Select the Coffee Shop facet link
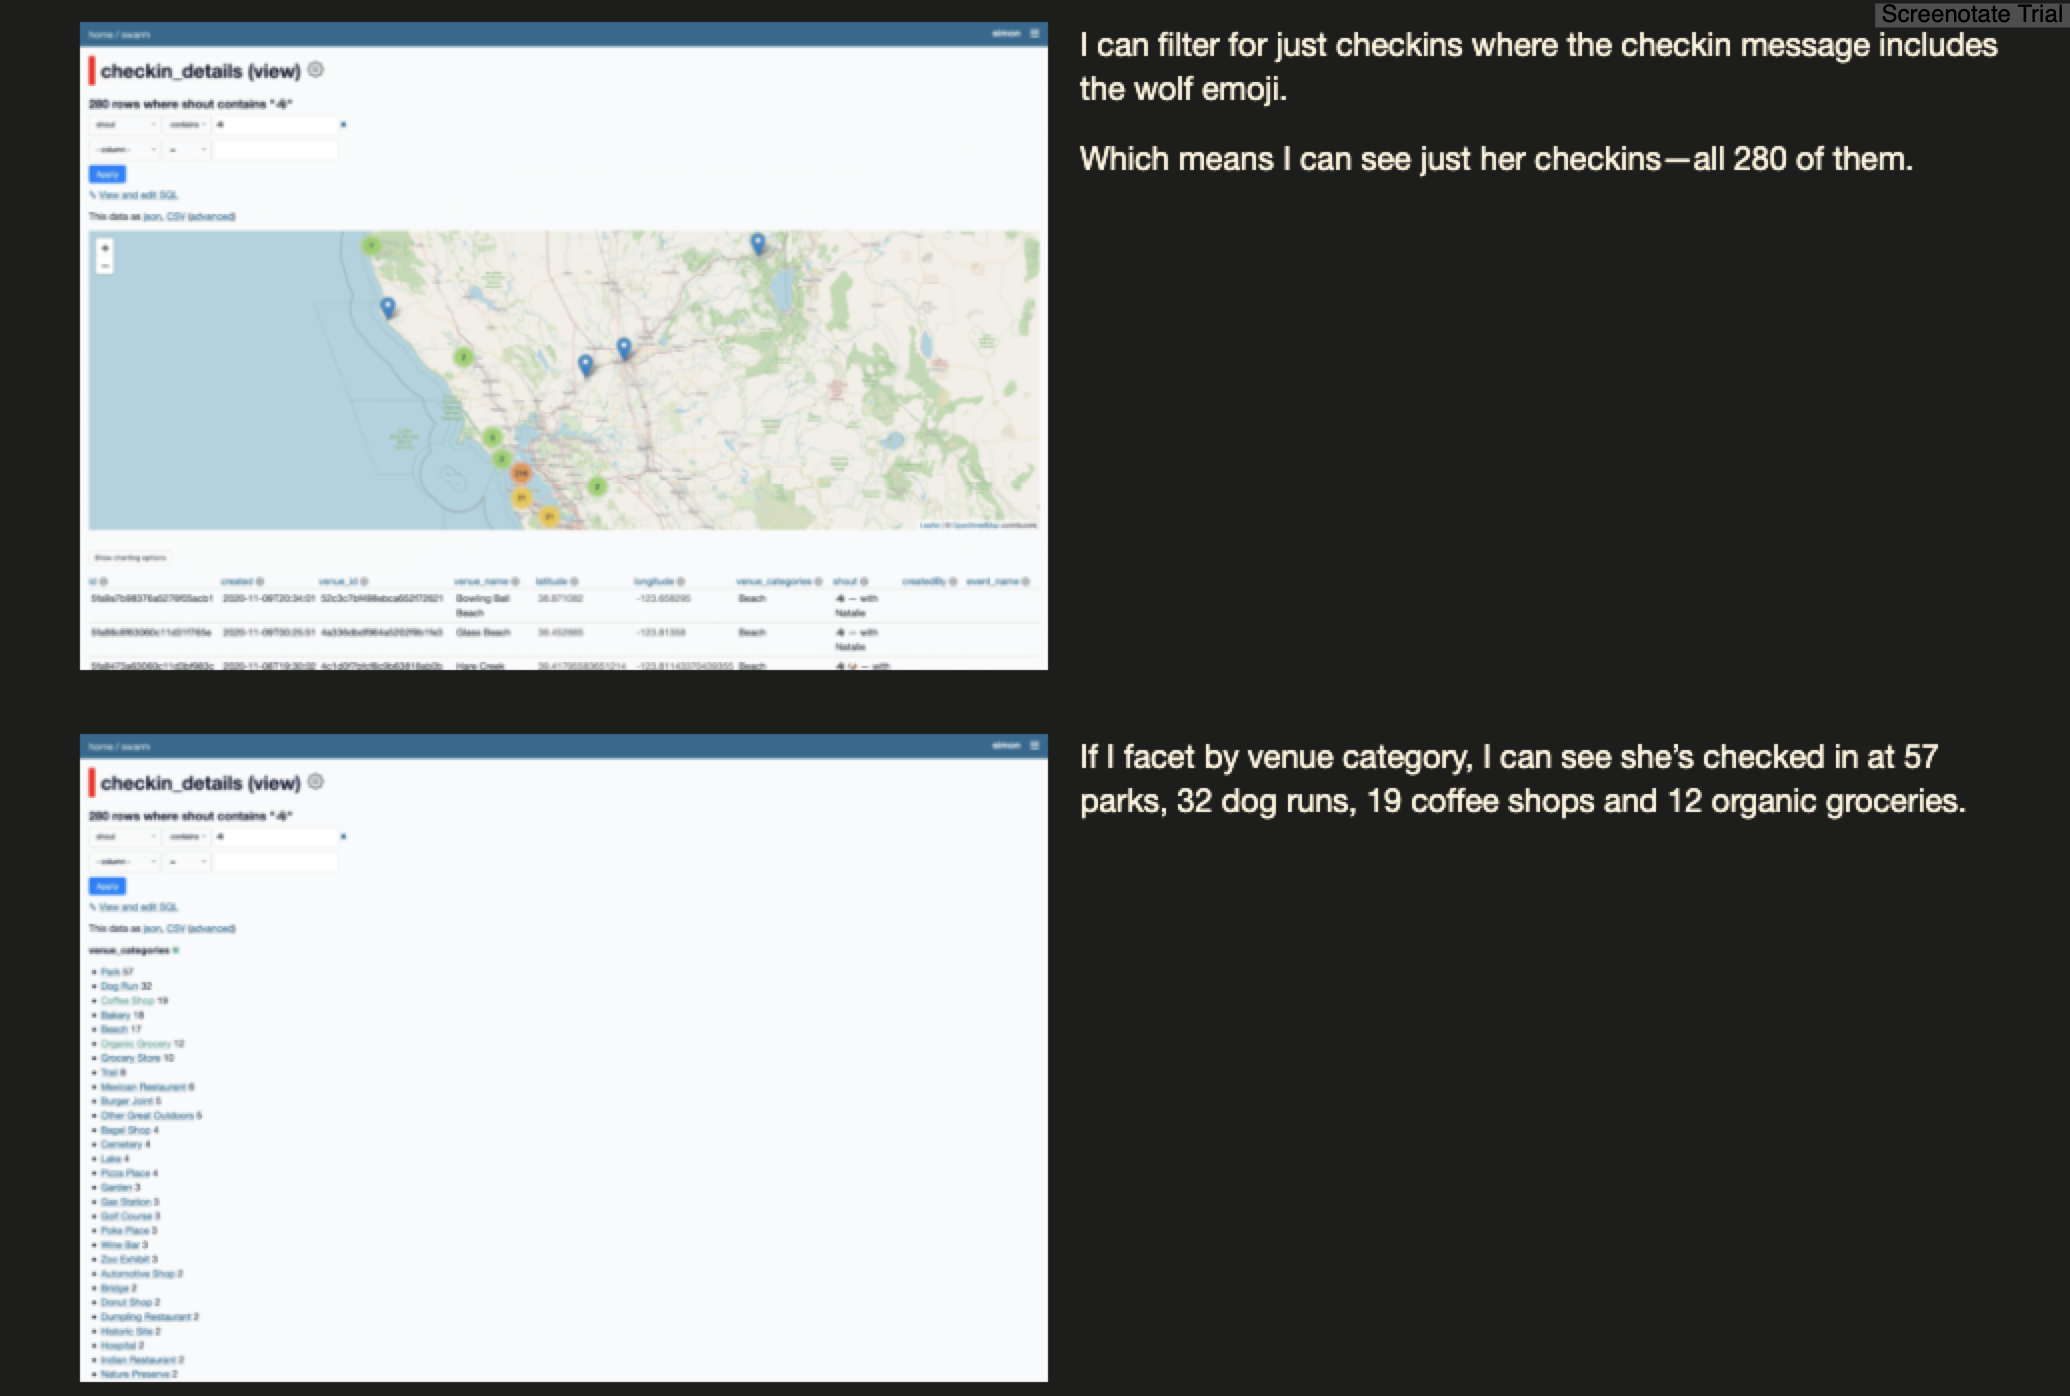The width and height of the screenshot is (2070, 1396). pyautogui.click(x=127, y=1000)
